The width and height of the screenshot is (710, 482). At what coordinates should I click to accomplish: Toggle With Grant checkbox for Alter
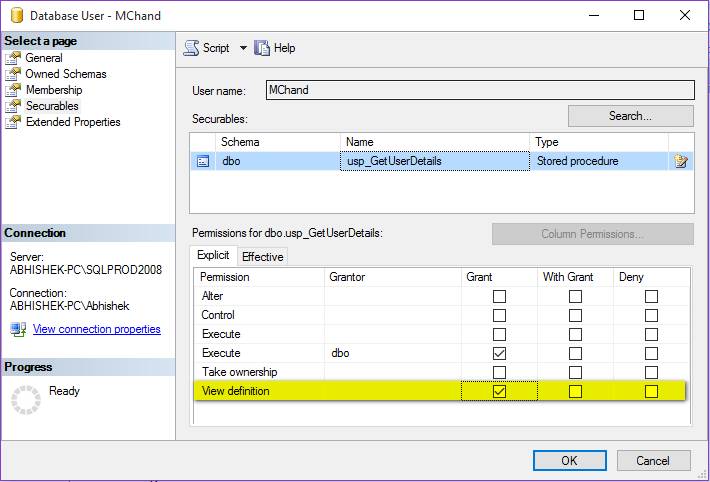point(575,297)
